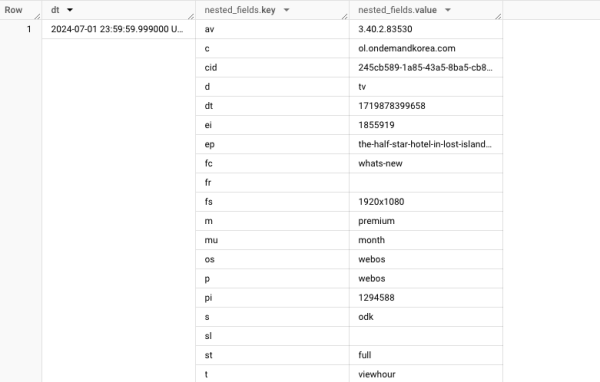The width and height of the screenshot is (600, 382).
Task: Open the dt column dropdown arrow
Action: coord(70,10)
